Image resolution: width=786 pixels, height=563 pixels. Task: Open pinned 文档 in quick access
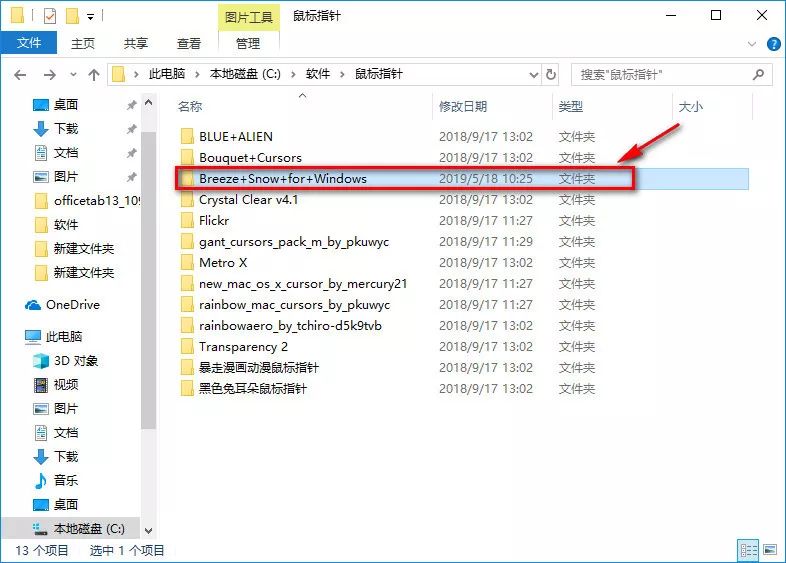tap(66, 153)
